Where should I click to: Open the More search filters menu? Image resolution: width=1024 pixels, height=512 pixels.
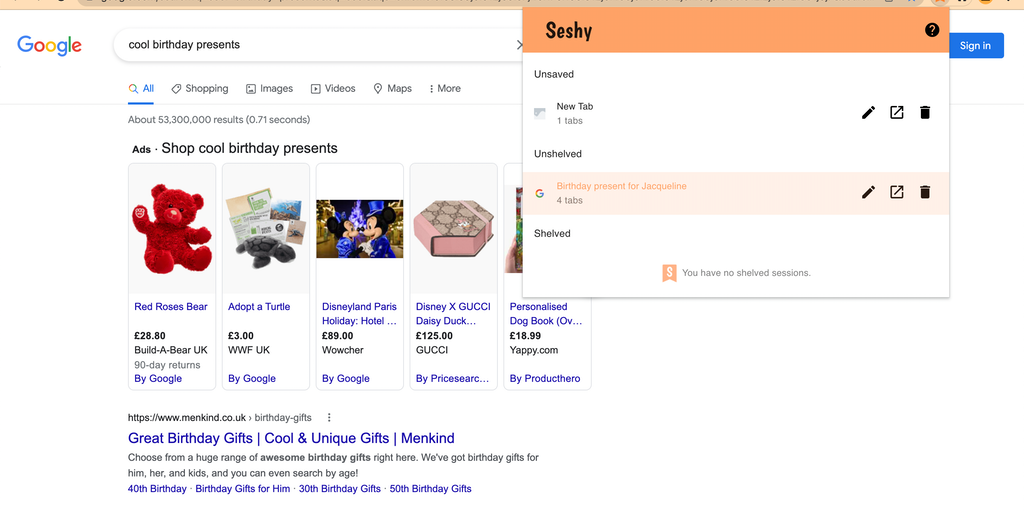[444, 89]
